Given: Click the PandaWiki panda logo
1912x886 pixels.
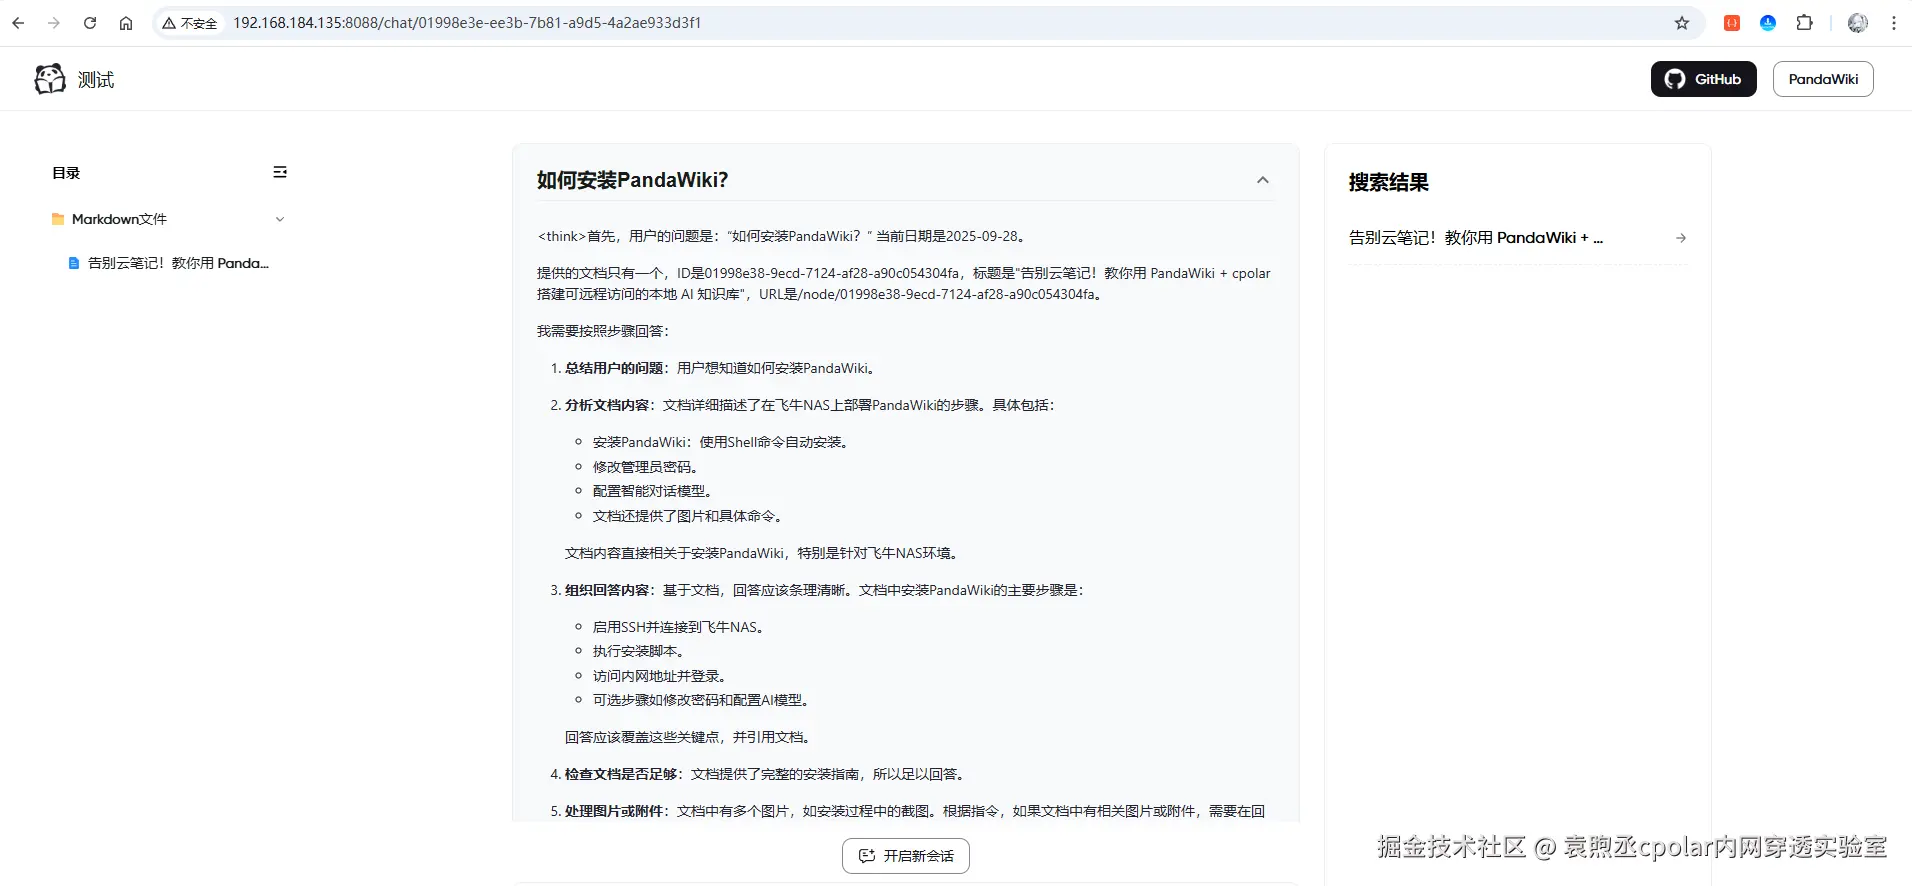Looking at the screenshot, I should pos(50,79).
